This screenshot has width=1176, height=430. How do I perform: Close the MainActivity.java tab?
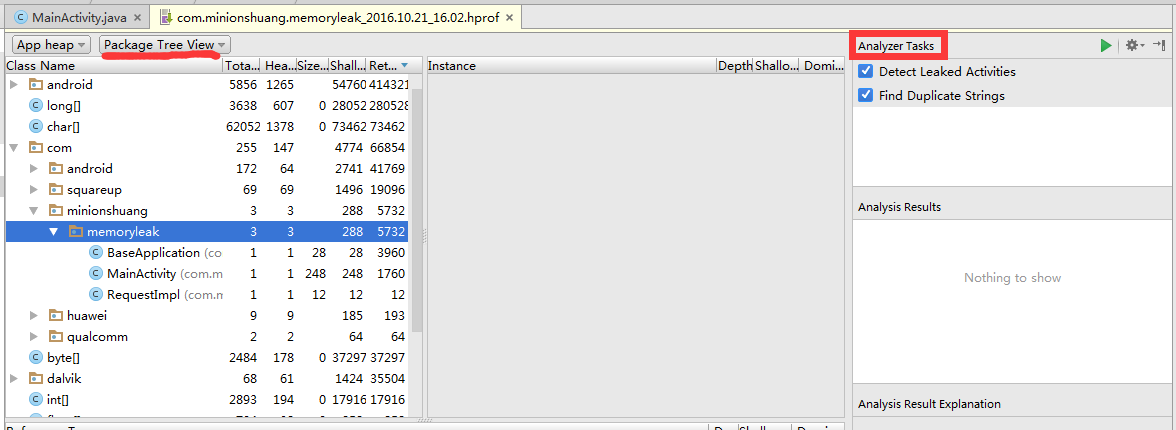(137, 17)
